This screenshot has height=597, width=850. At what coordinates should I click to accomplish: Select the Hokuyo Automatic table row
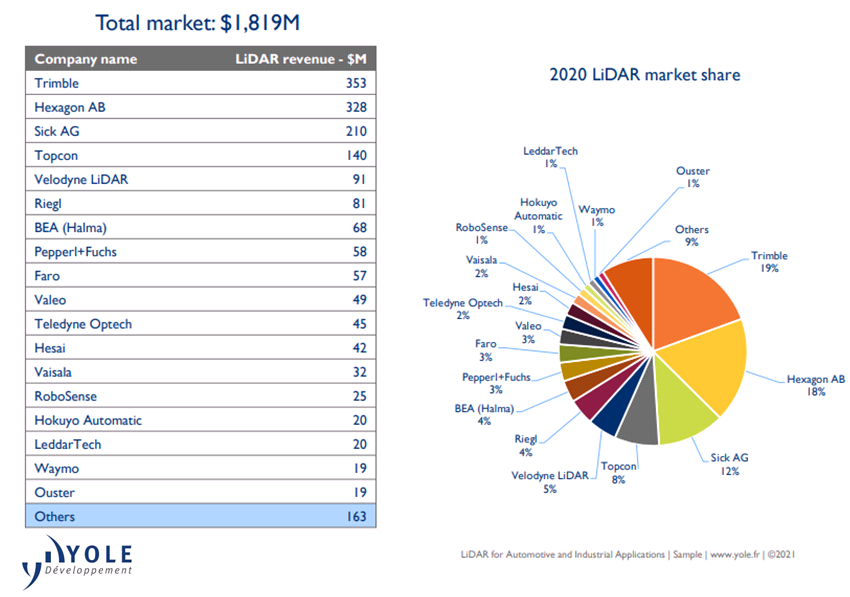point(201,420)
